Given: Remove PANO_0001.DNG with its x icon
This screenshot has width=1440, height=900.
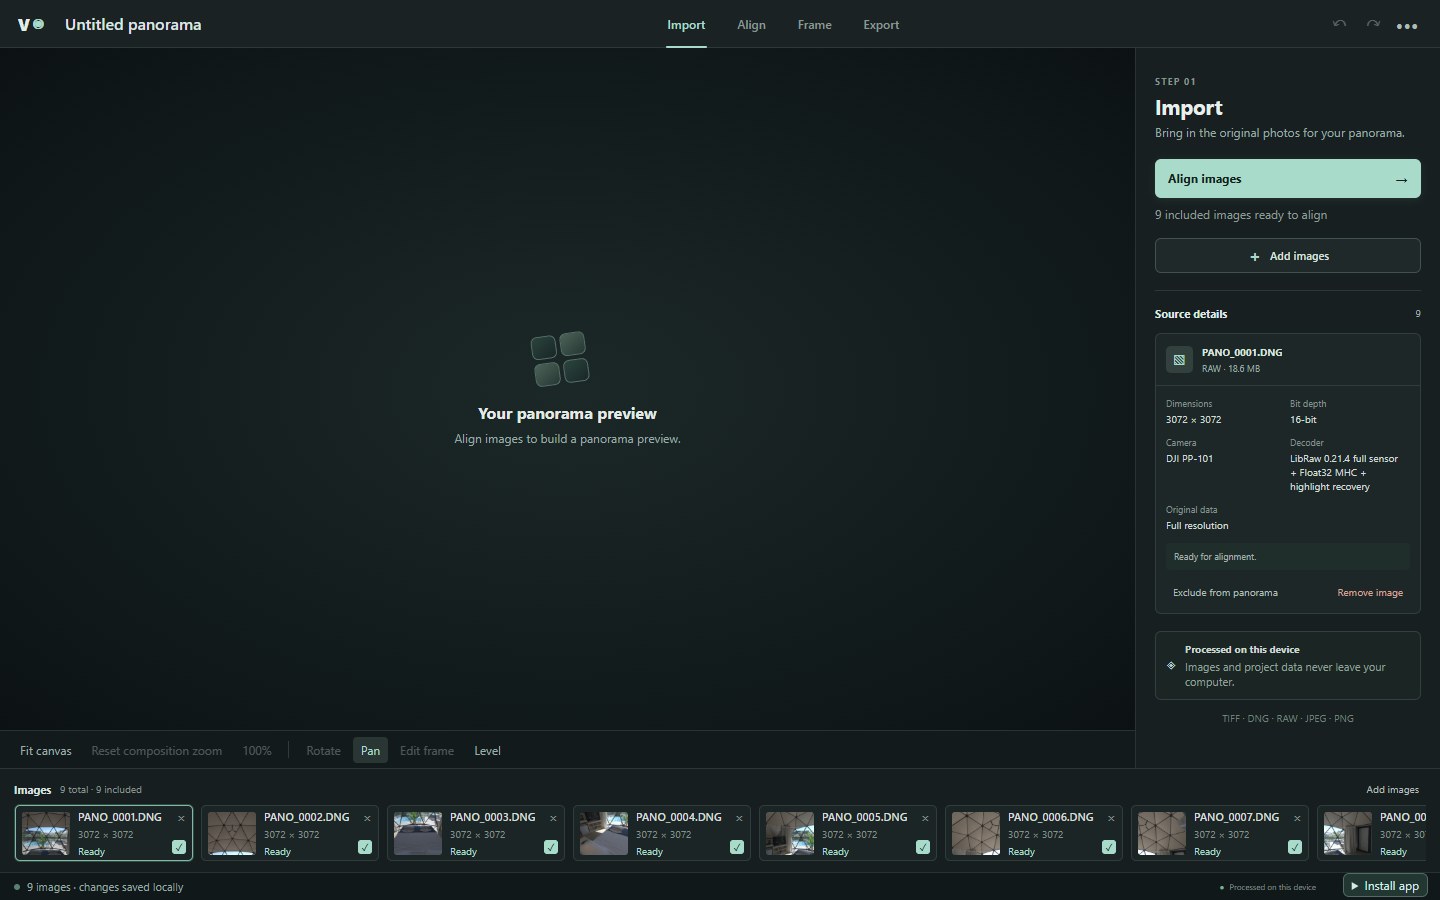Looking at the screenshot, I should click(181, 818).
